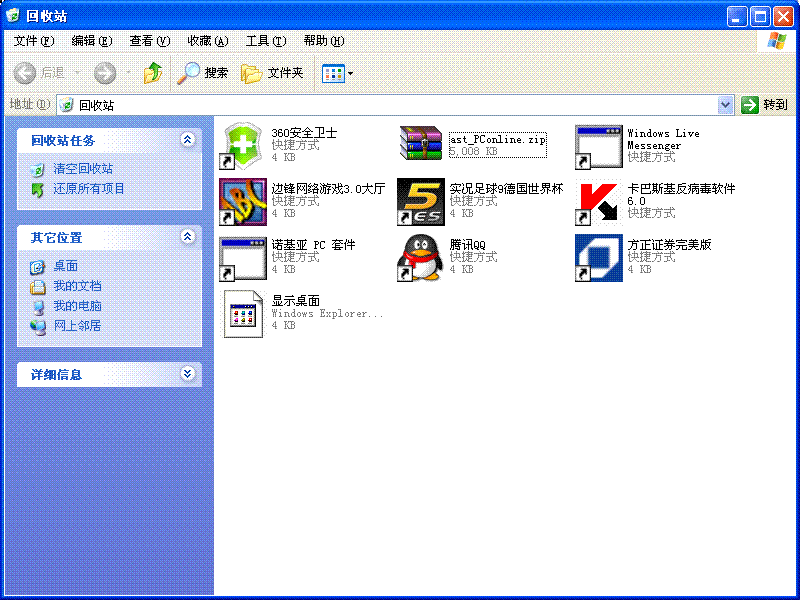Viewport: 800px width, 600px height.
Task: Select the 实况足球9德国世界杯 name text
Action: coord(506,189)
